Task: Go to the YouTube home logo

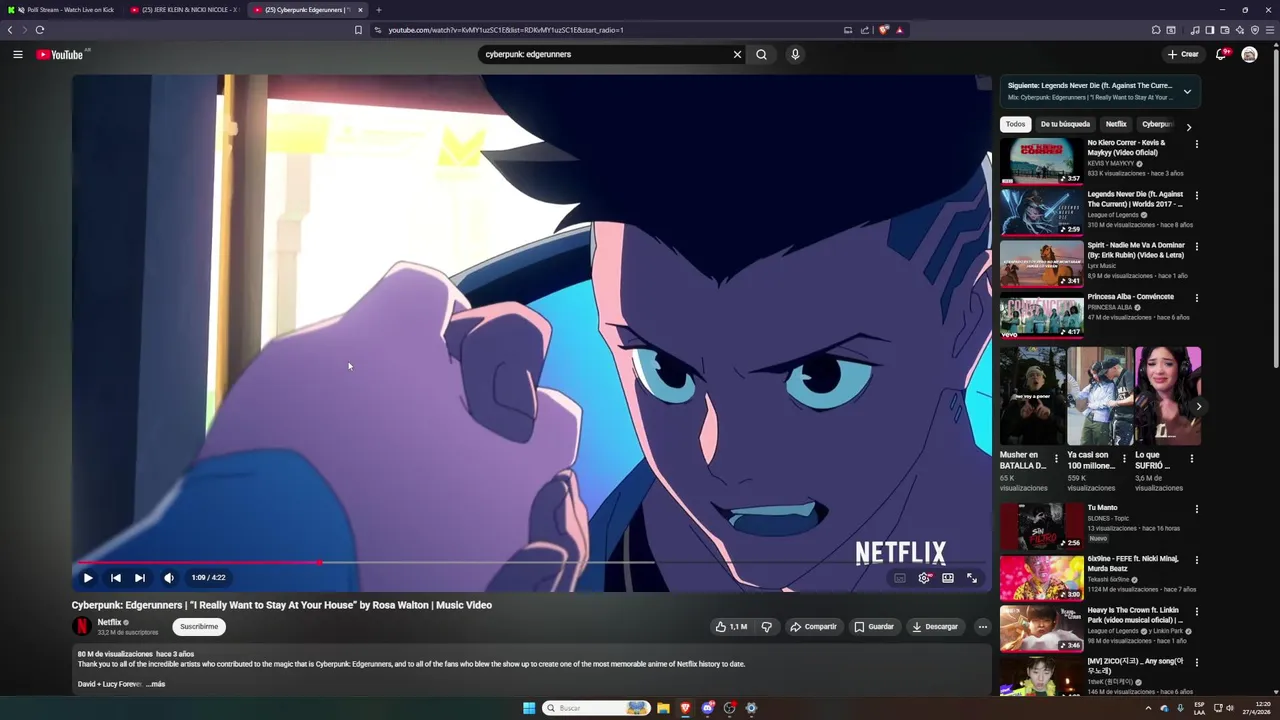Action: tap(60, 54)
